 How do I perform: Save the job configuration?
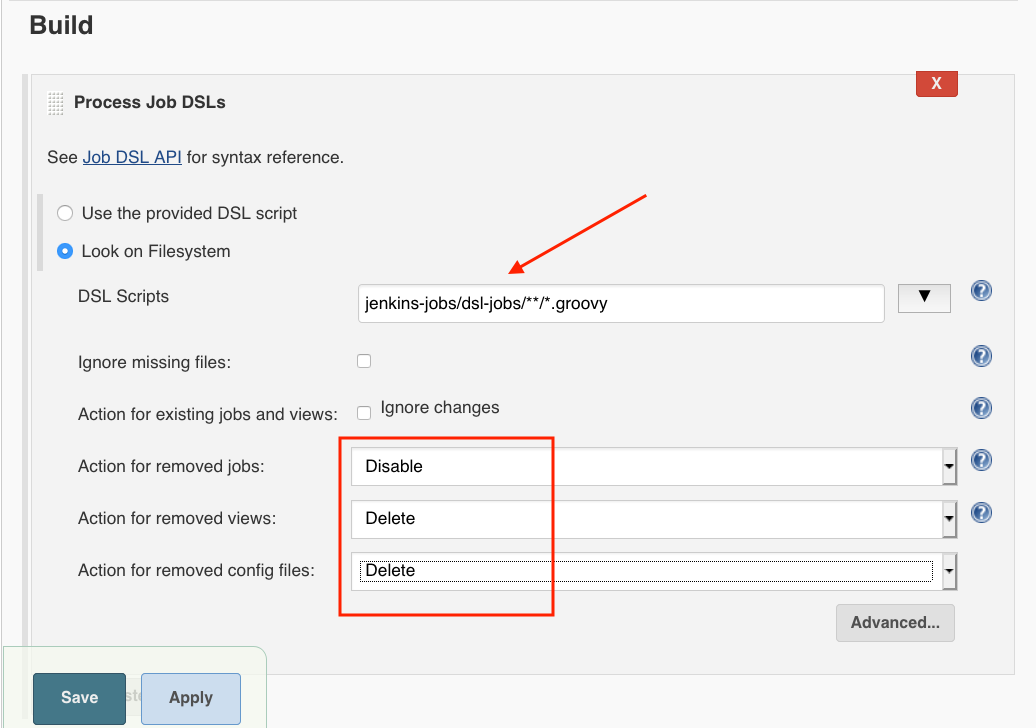[x=79, y=698]
